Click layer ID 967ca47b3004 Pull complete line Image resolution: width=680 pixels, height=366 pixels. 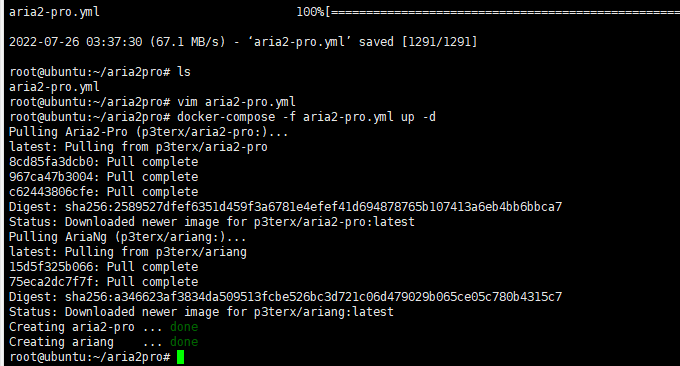click(104, 177)
